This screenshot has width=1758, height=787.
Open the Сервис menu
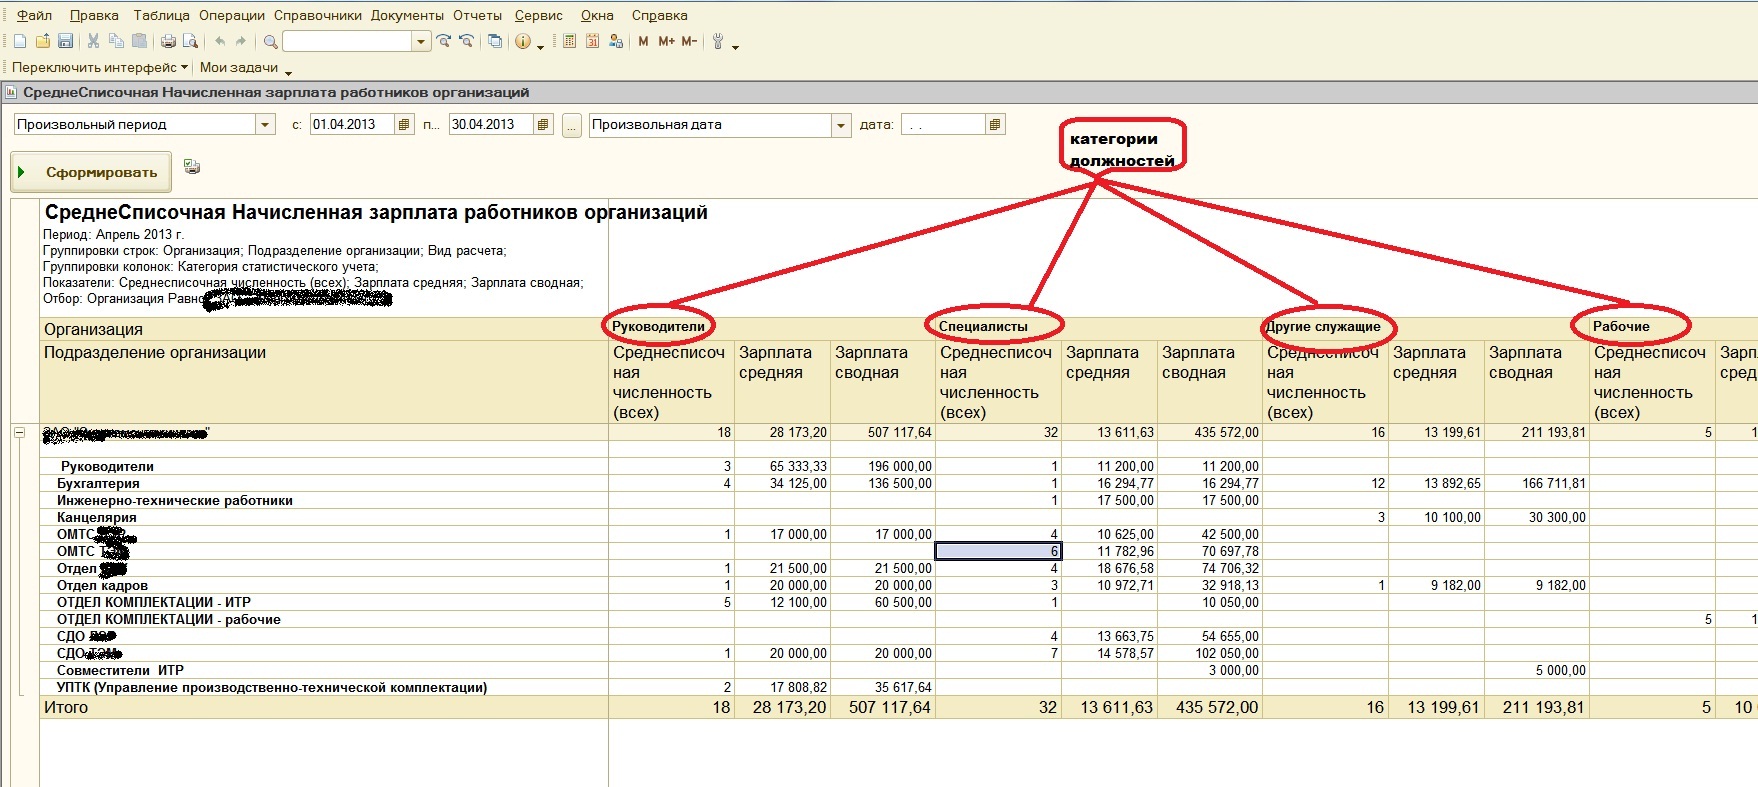[x=539, y=15]
